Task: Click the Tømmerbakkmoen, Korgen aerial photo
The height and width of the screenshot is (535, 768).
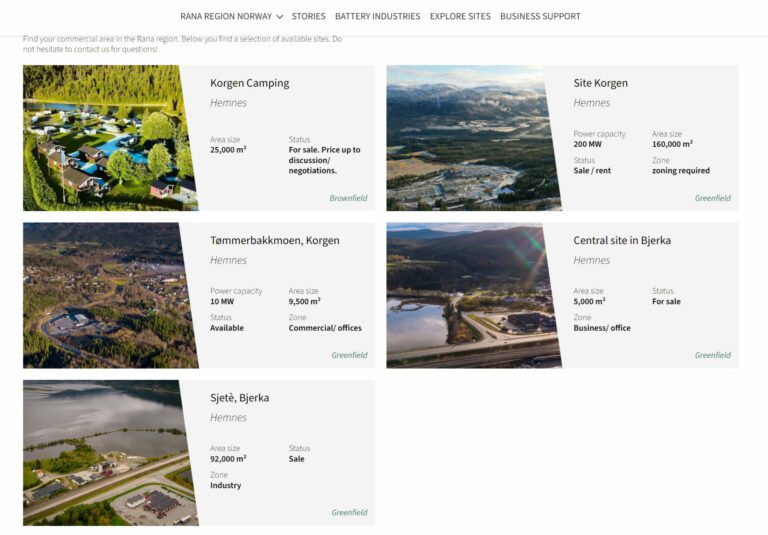Action: pos(105,295)
